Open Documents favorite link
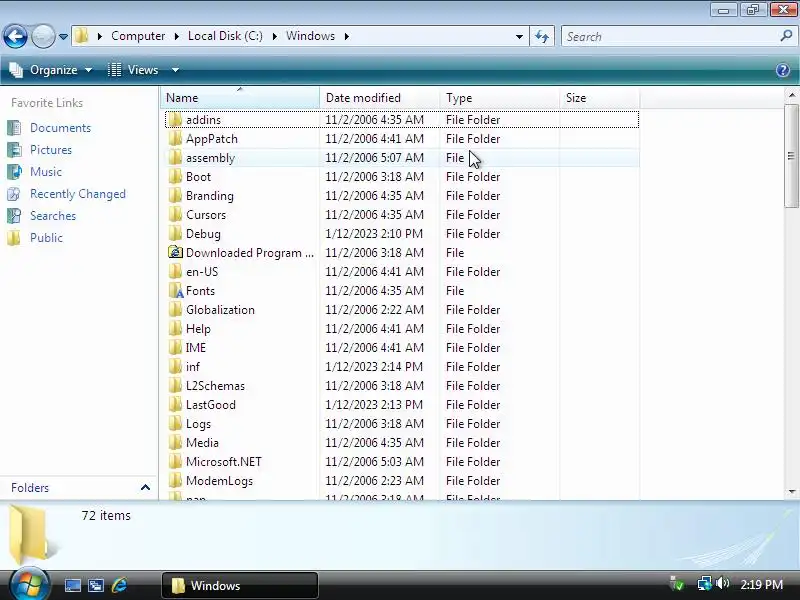 pyautogui.click(x=60, y=128)
